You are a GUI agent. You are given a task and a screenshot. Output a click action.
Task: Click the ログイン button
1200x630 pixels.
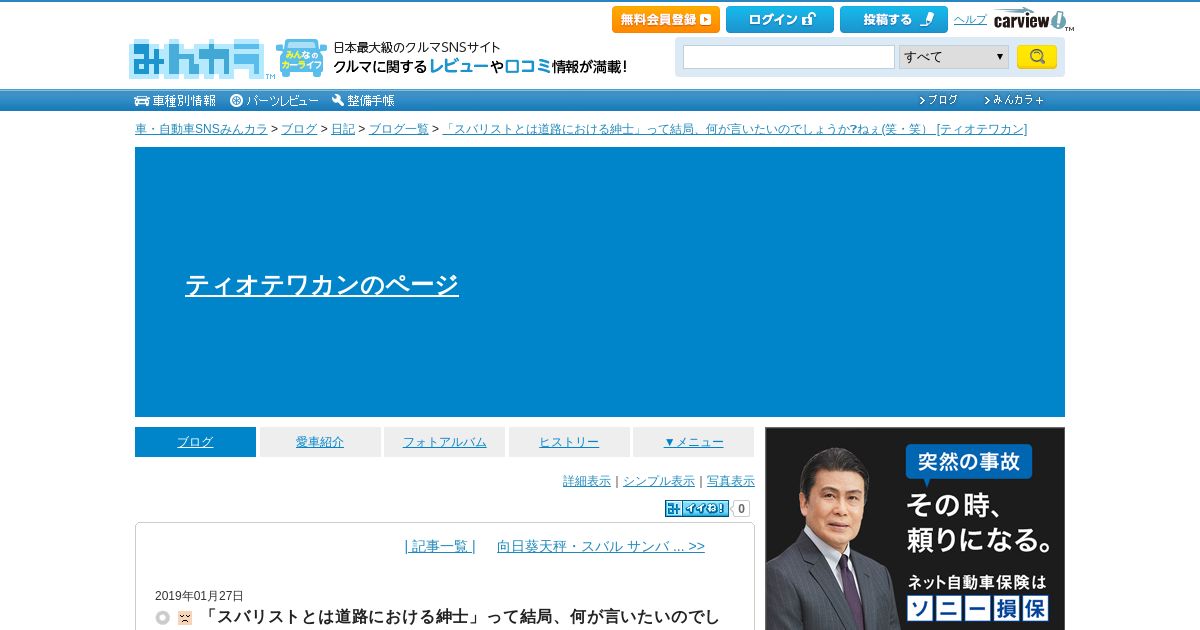[x=780, y=19]
